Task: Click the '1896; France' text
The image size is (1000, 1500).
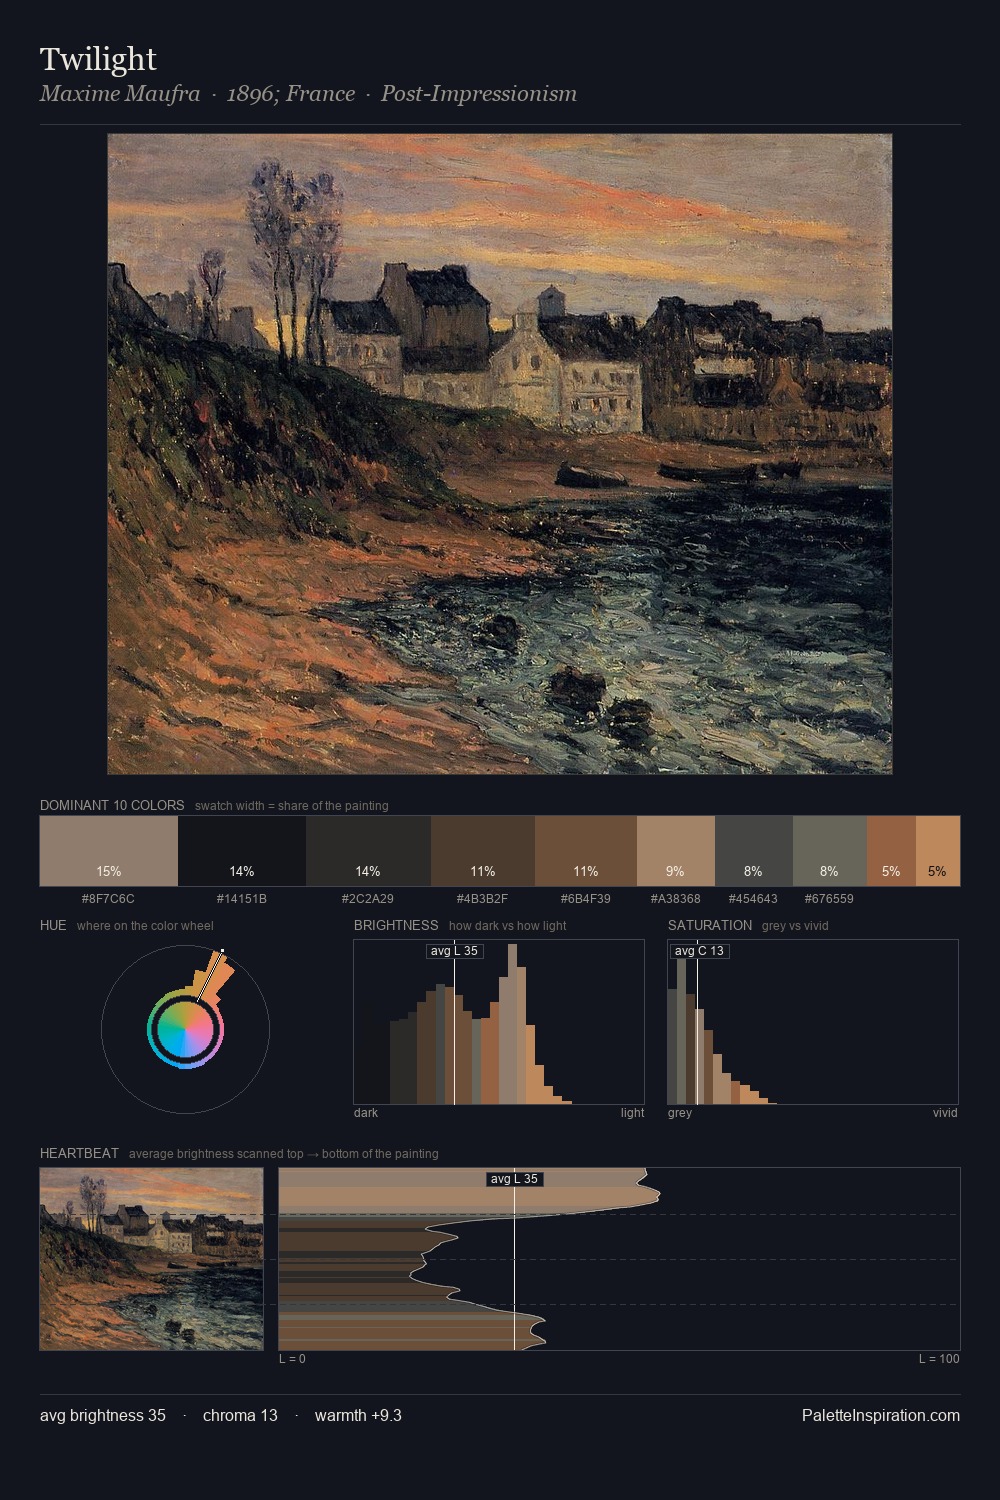Action: click(291, 94)
